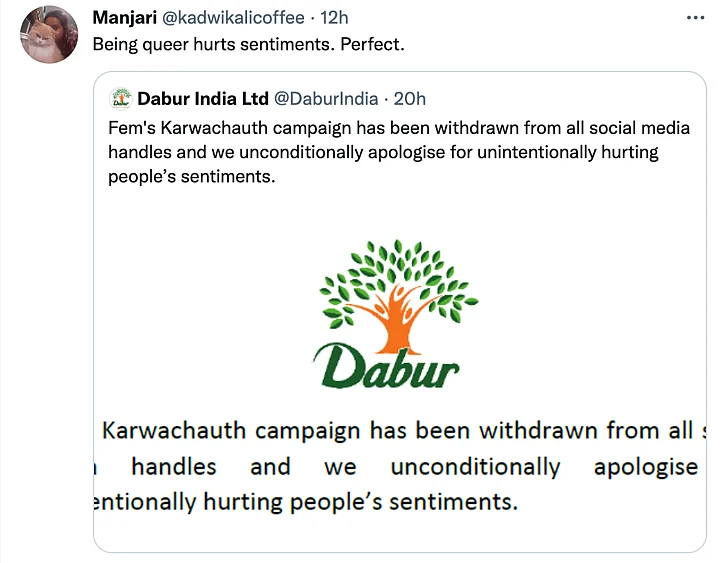Screen dimensions: 720x563
Task: Open the 20h quoted tweet timestamp
Action: (x=410, y=99)
